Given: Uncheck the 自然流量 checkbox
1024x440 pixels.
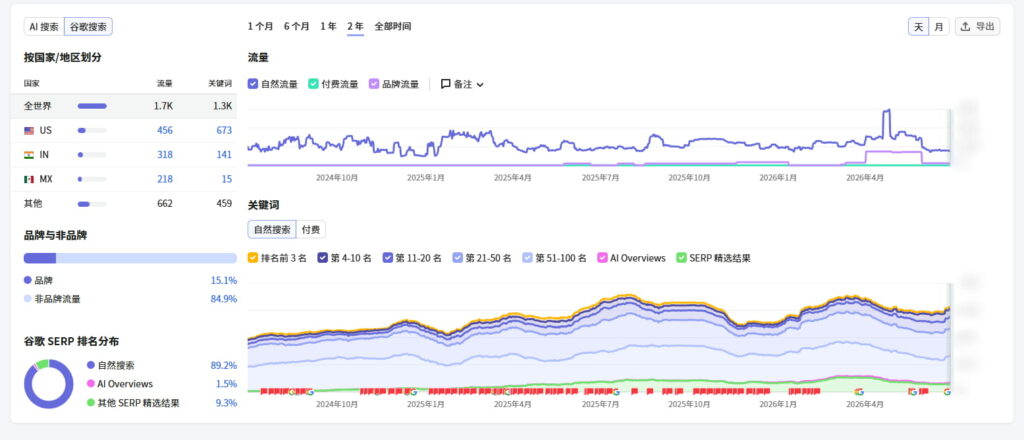Looking at the screenshot, I should (x=253, y=84).
